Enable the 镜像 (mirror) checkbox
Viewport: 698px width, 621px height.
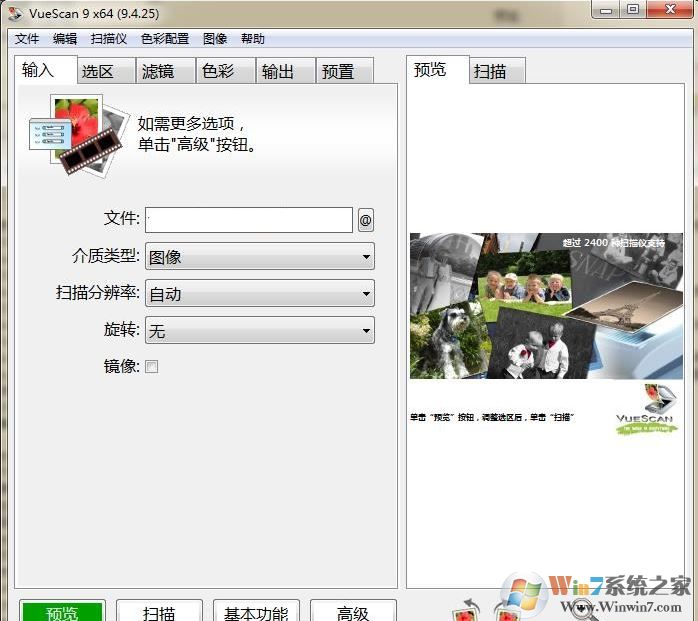click(152, 367)
